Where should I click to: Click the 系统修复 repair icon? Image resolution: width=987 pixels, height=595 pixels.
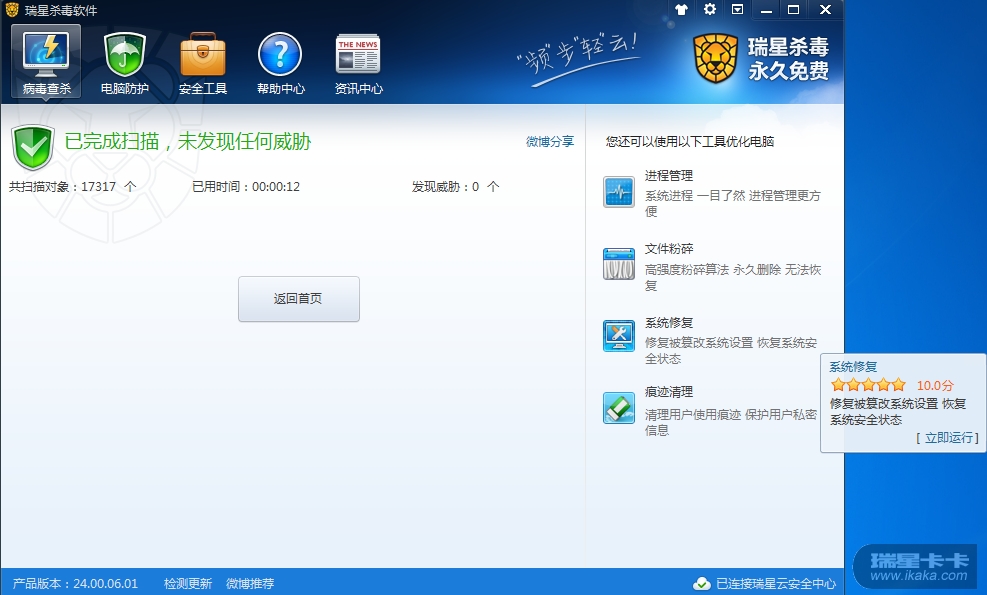coord(619,336)
